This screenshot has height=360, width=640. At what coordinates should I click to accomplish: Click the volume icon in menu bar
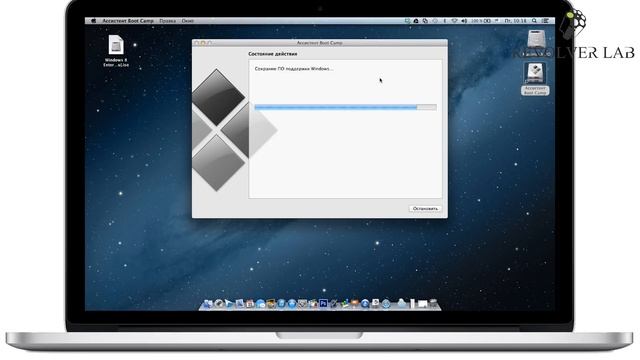(464, 21)
